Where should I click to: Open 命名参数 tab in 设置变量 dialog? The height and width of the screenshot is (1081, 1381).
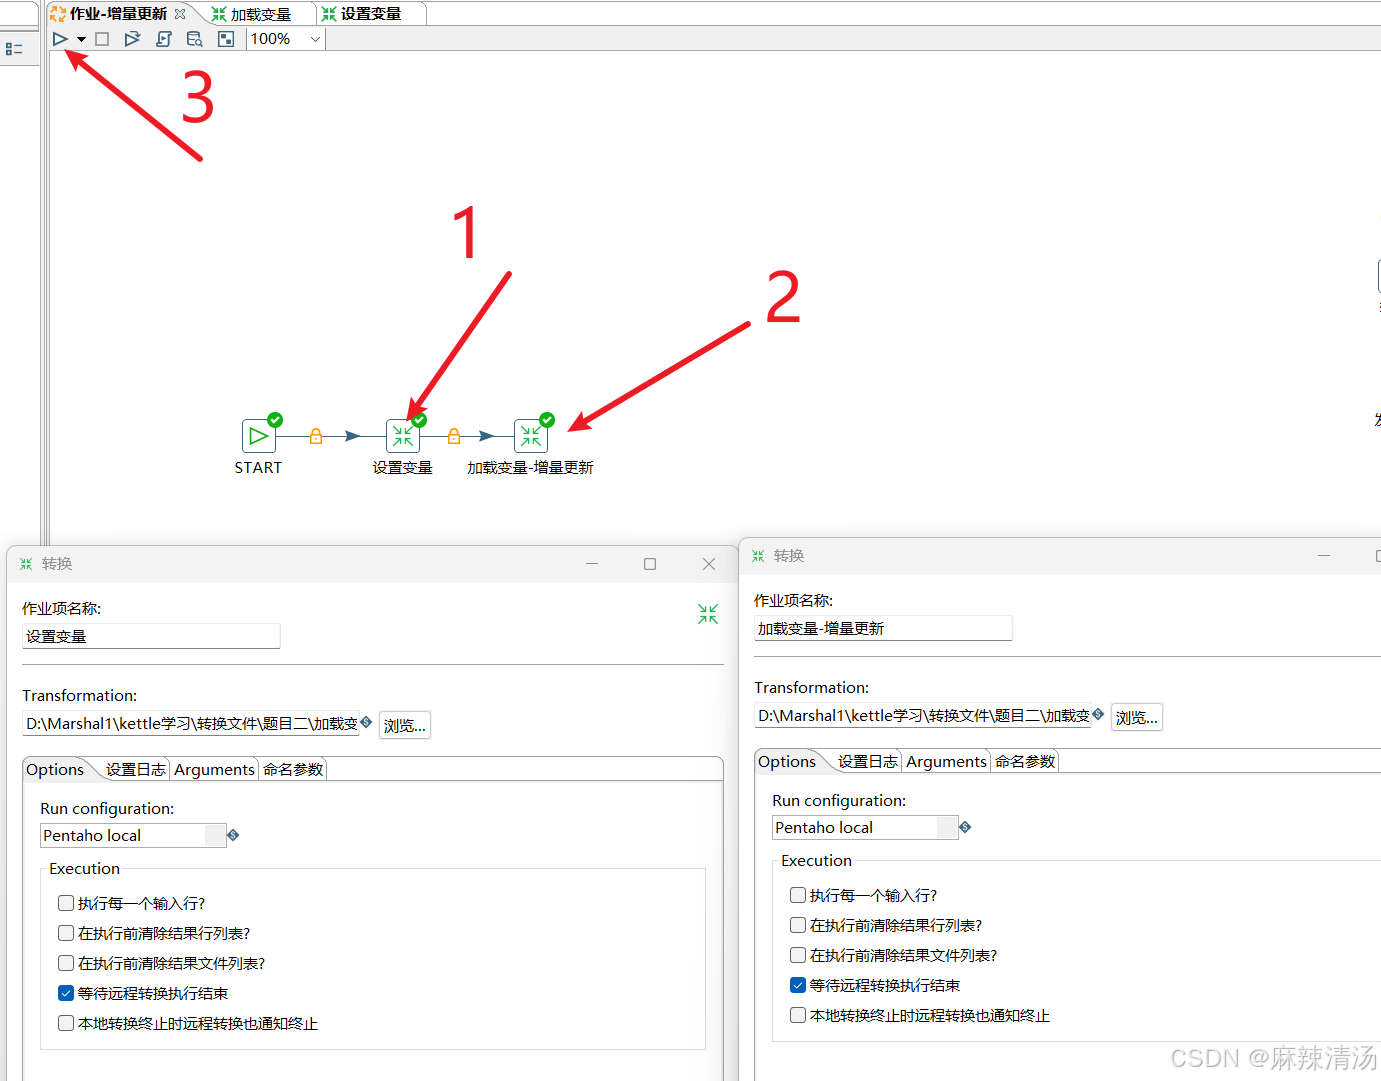293,769
